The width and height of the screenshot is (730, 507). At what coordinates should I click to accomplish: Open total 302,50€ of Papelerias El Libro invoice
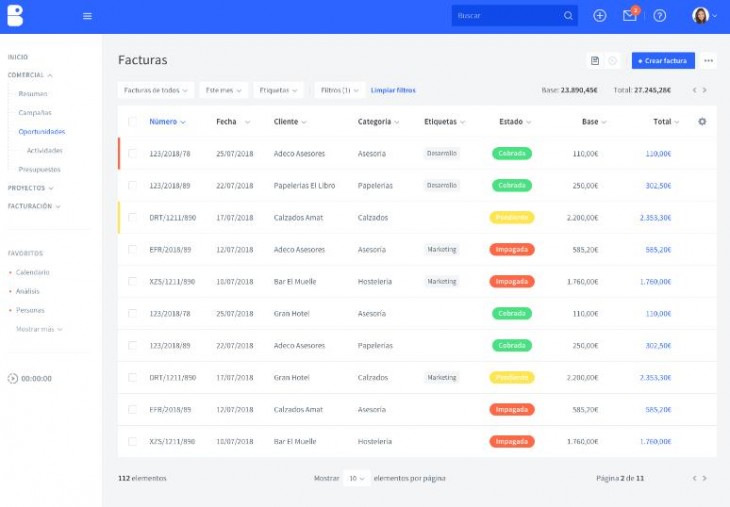[x=658, y=185]
